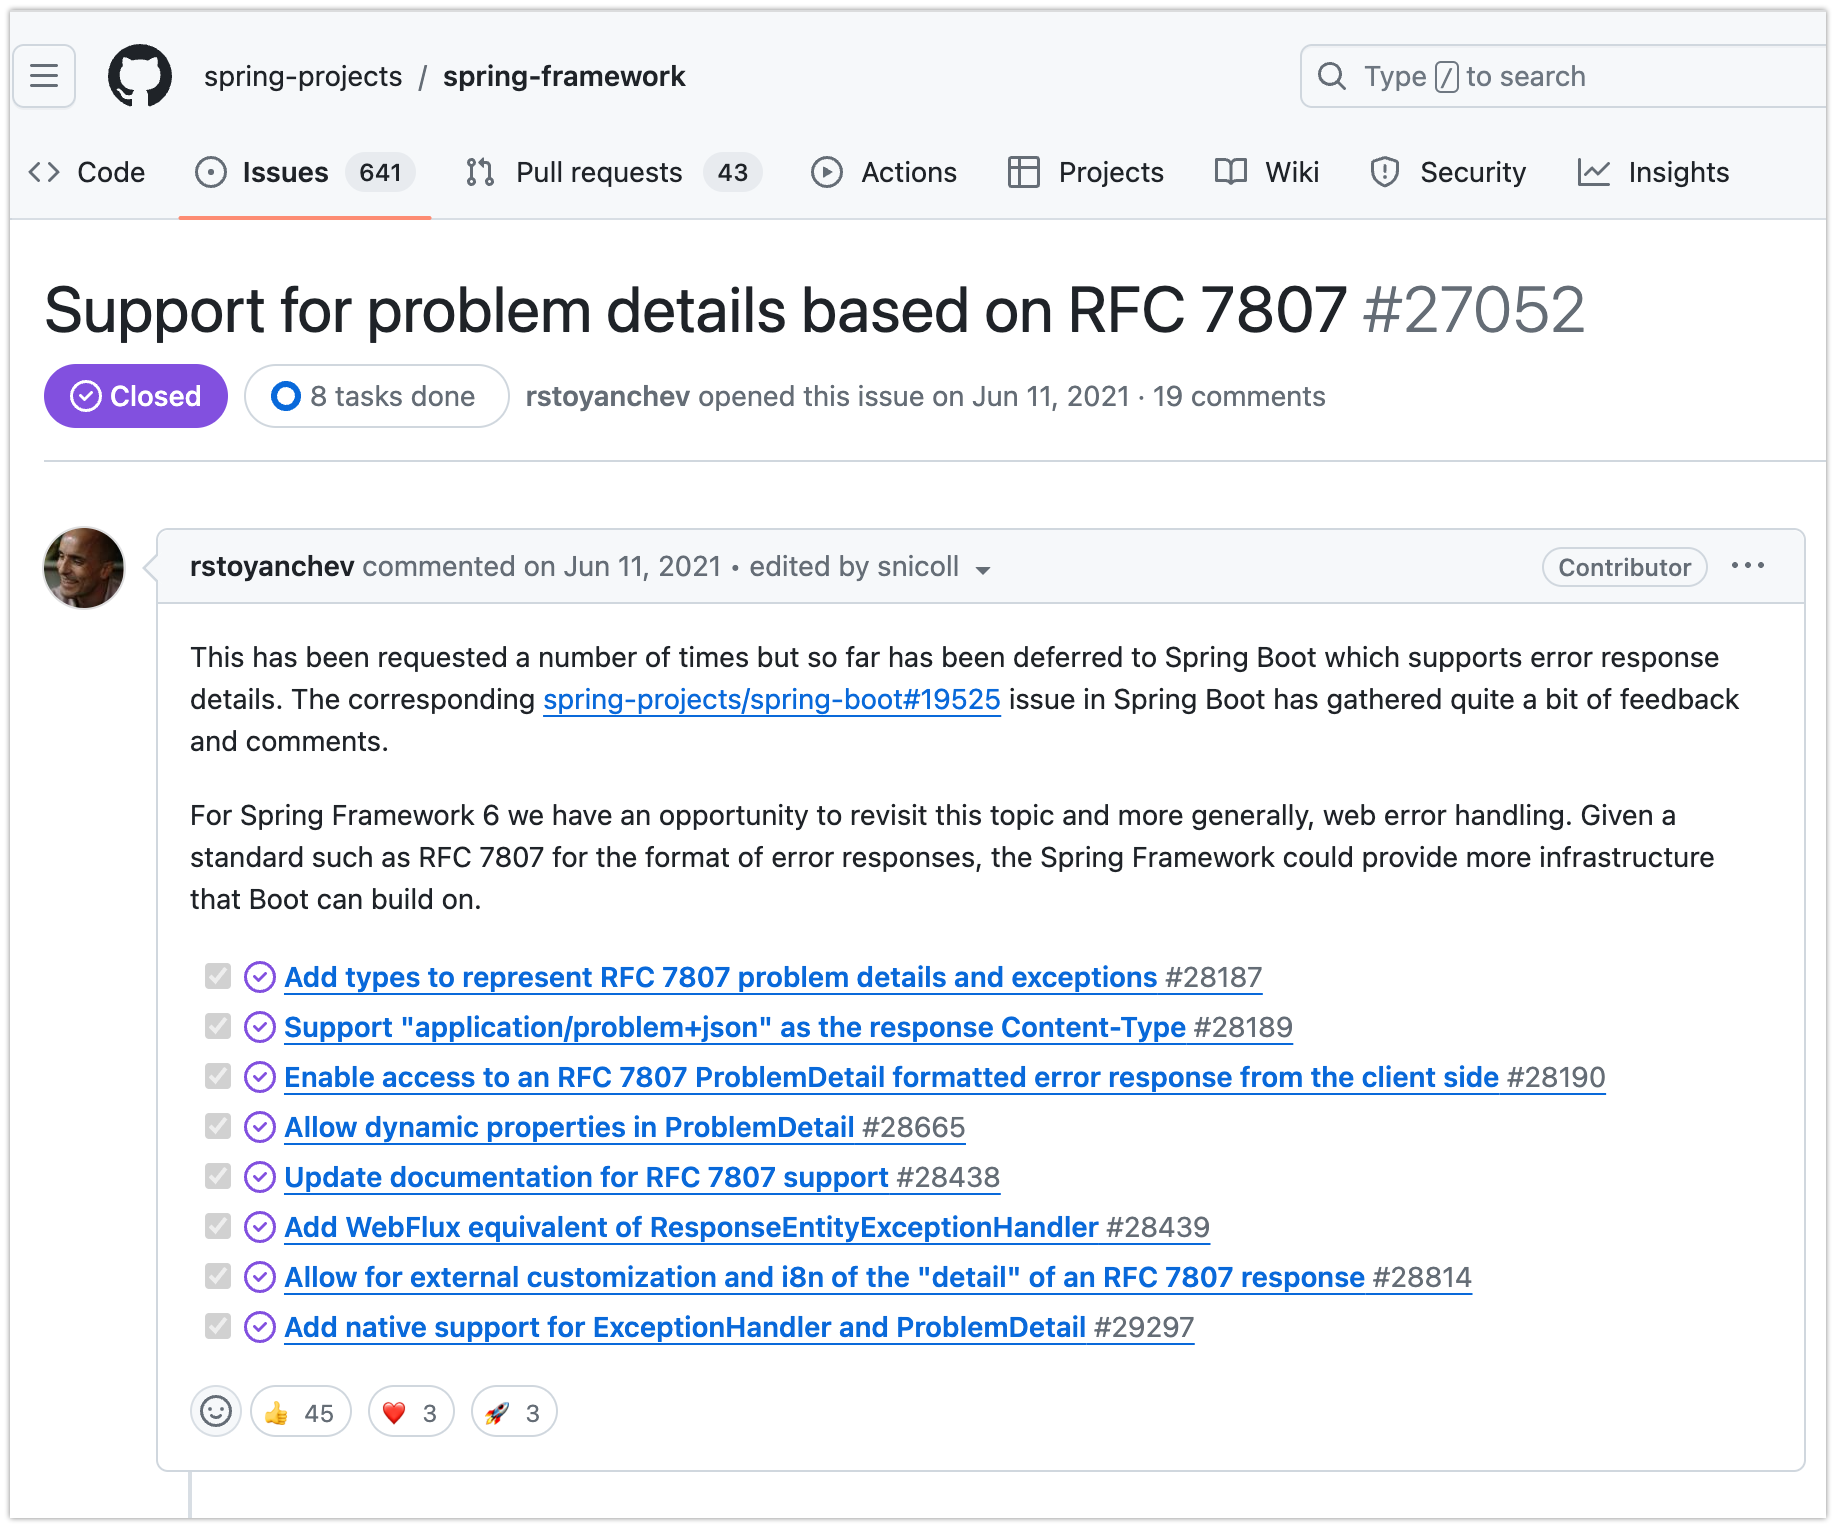
Task: Focus the 'Type / to search' field
Action: [1565, 76]
